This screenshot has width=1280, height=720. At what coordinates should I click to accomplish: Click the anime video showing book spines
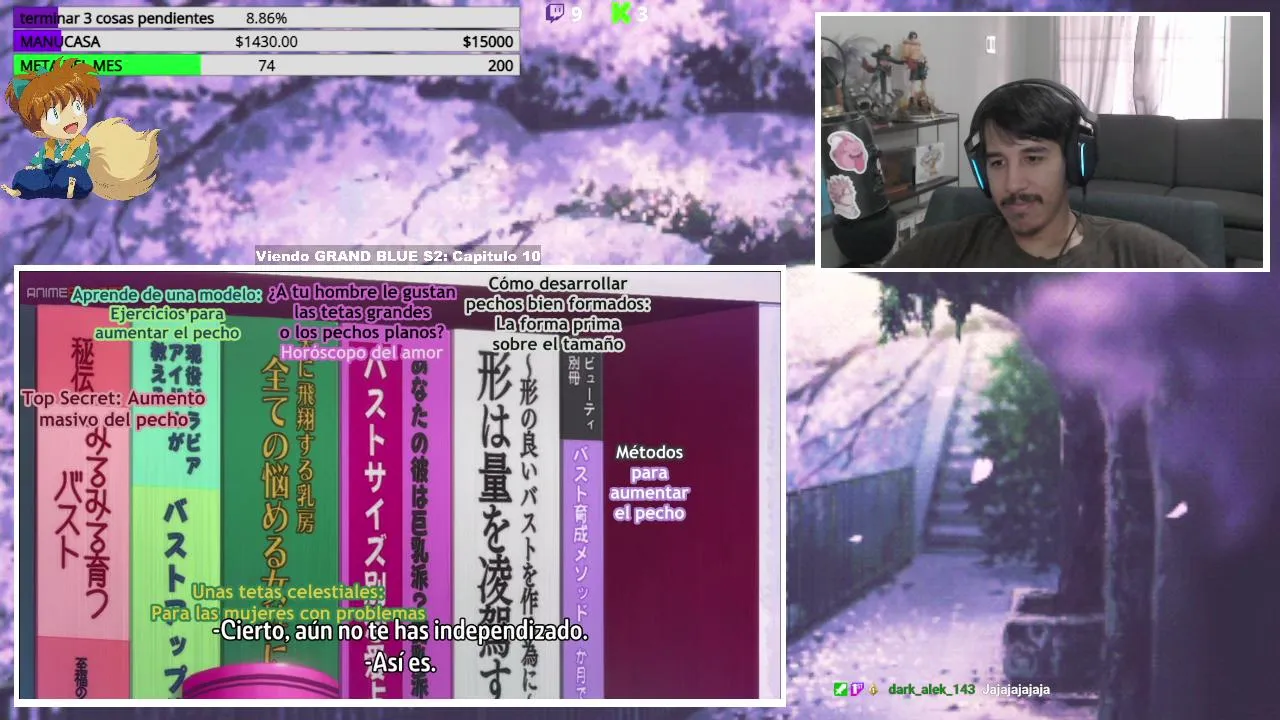pyautogui.click(x=400, y=485)
